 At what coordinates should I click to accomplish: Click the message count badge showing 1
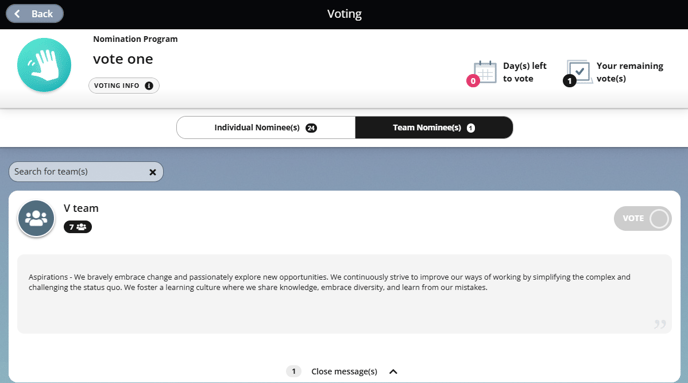pos(294,372)
